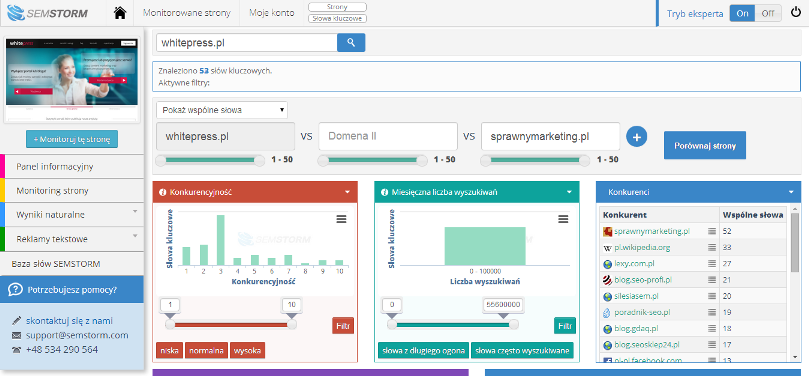Click the sprawnymarketing.pl domain field

click(x=551, y=136)
